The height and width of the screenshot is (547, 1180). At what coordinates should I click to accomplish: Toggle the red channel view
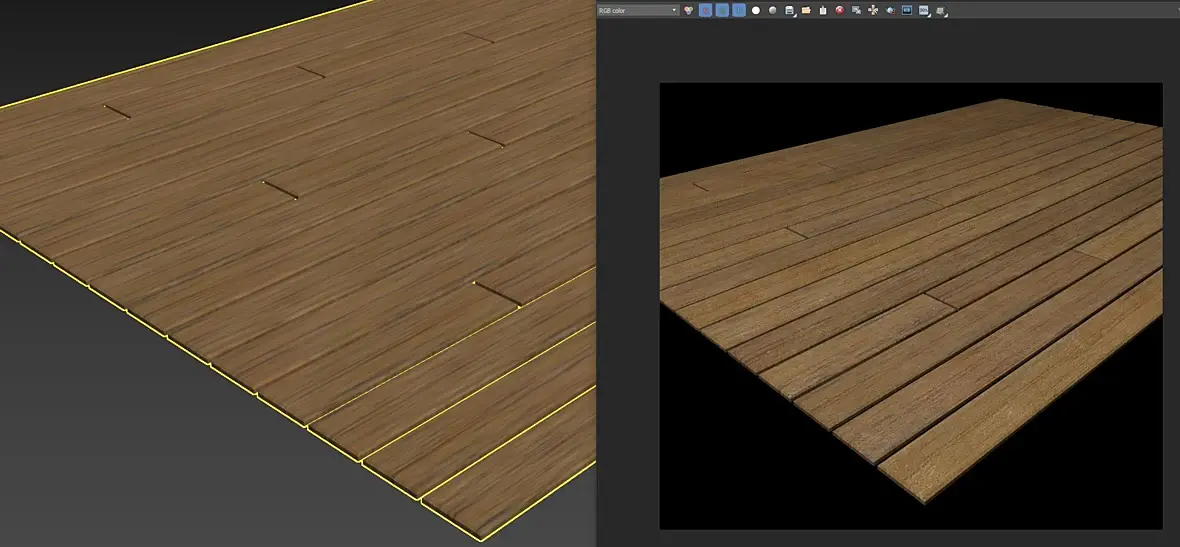pos(705,10)
